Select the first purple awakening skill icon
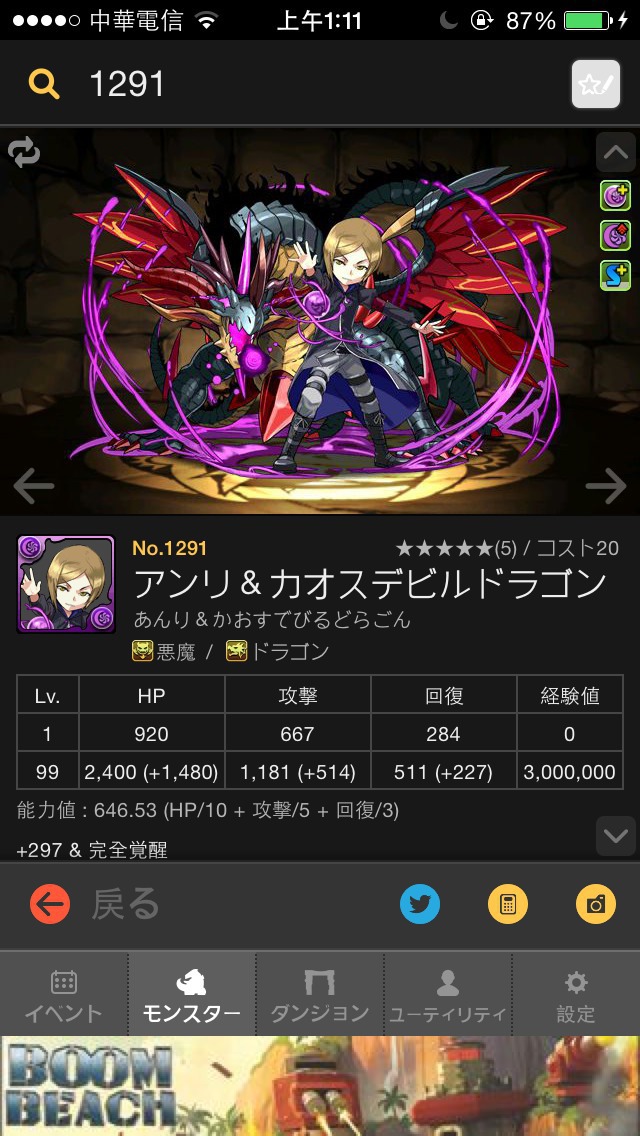 pyautogui.click(x=615, y=196)
